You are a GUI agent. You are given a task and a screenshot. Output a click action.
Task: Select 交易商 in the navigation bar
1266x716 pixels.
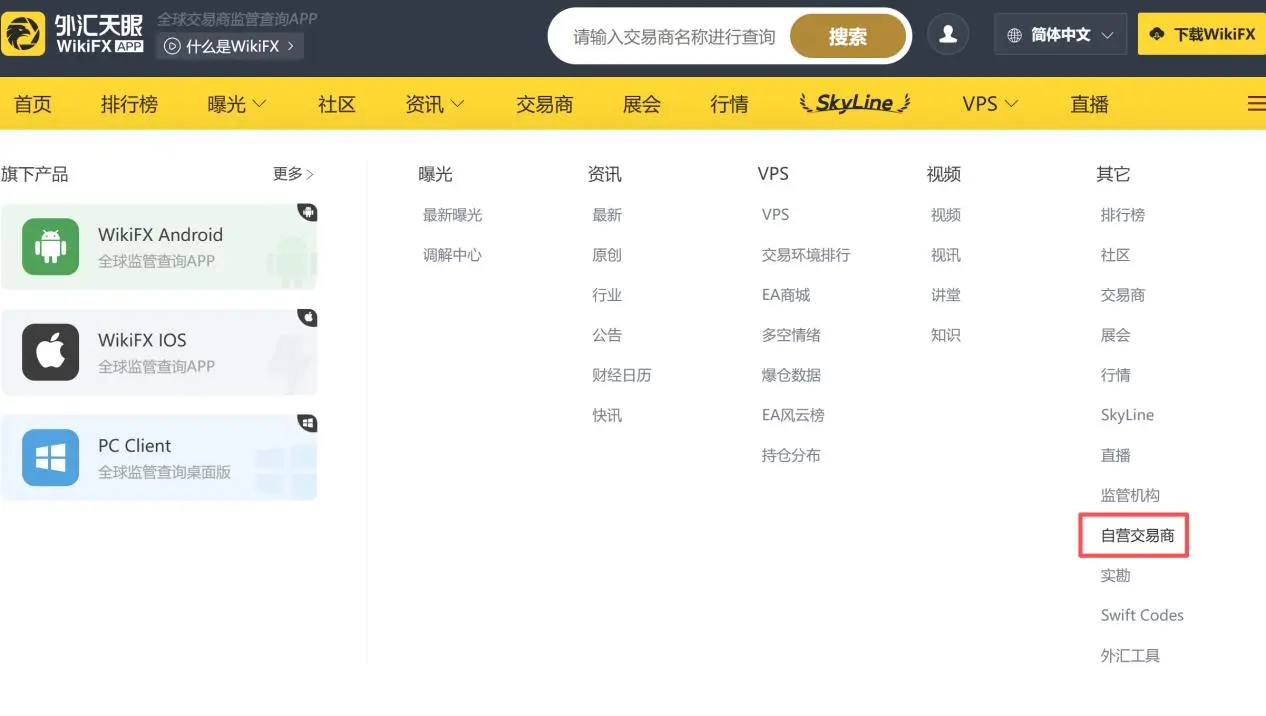coord(544,104)
